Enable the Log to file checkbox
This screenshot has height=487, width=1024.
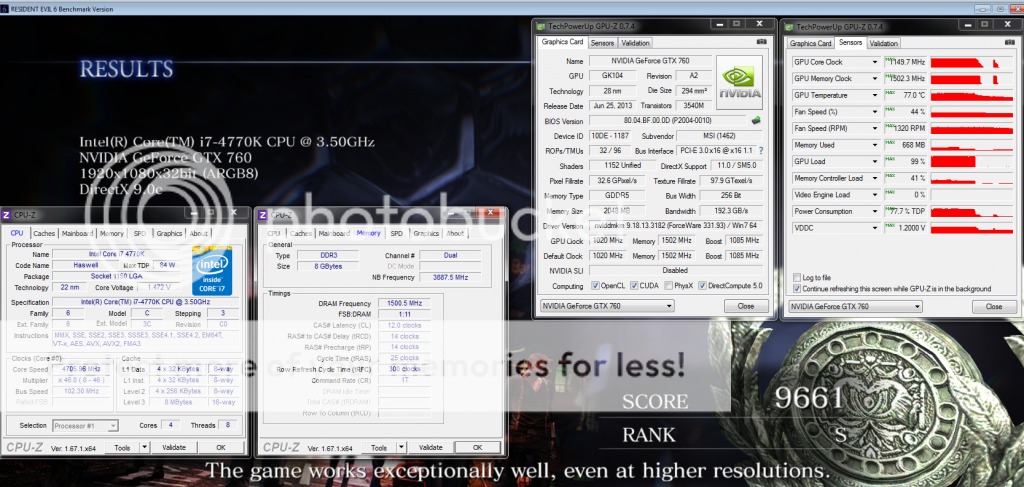797,277
